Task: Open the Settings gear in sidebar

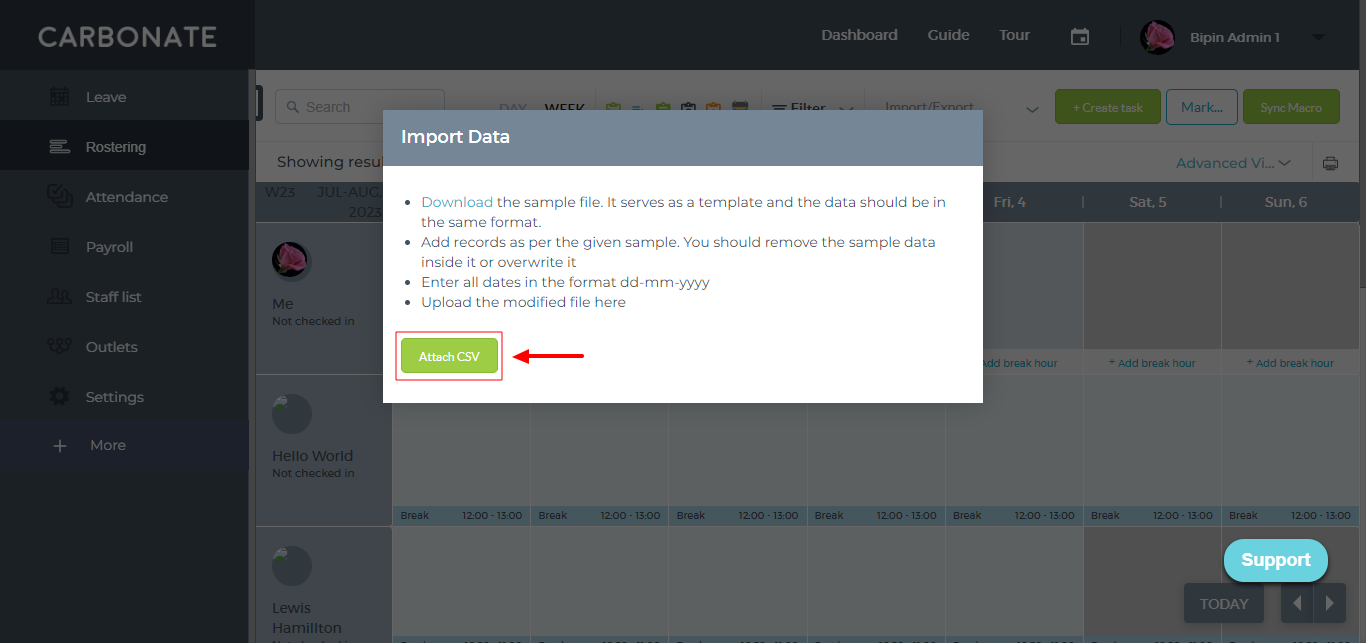Action: (x=60, y=397)
